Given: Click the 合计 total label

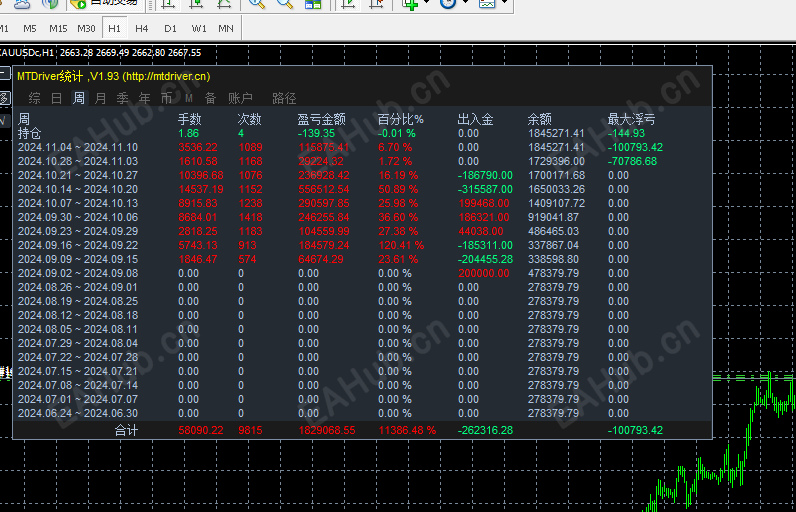Looking at the screenshot, I should 126,430.
